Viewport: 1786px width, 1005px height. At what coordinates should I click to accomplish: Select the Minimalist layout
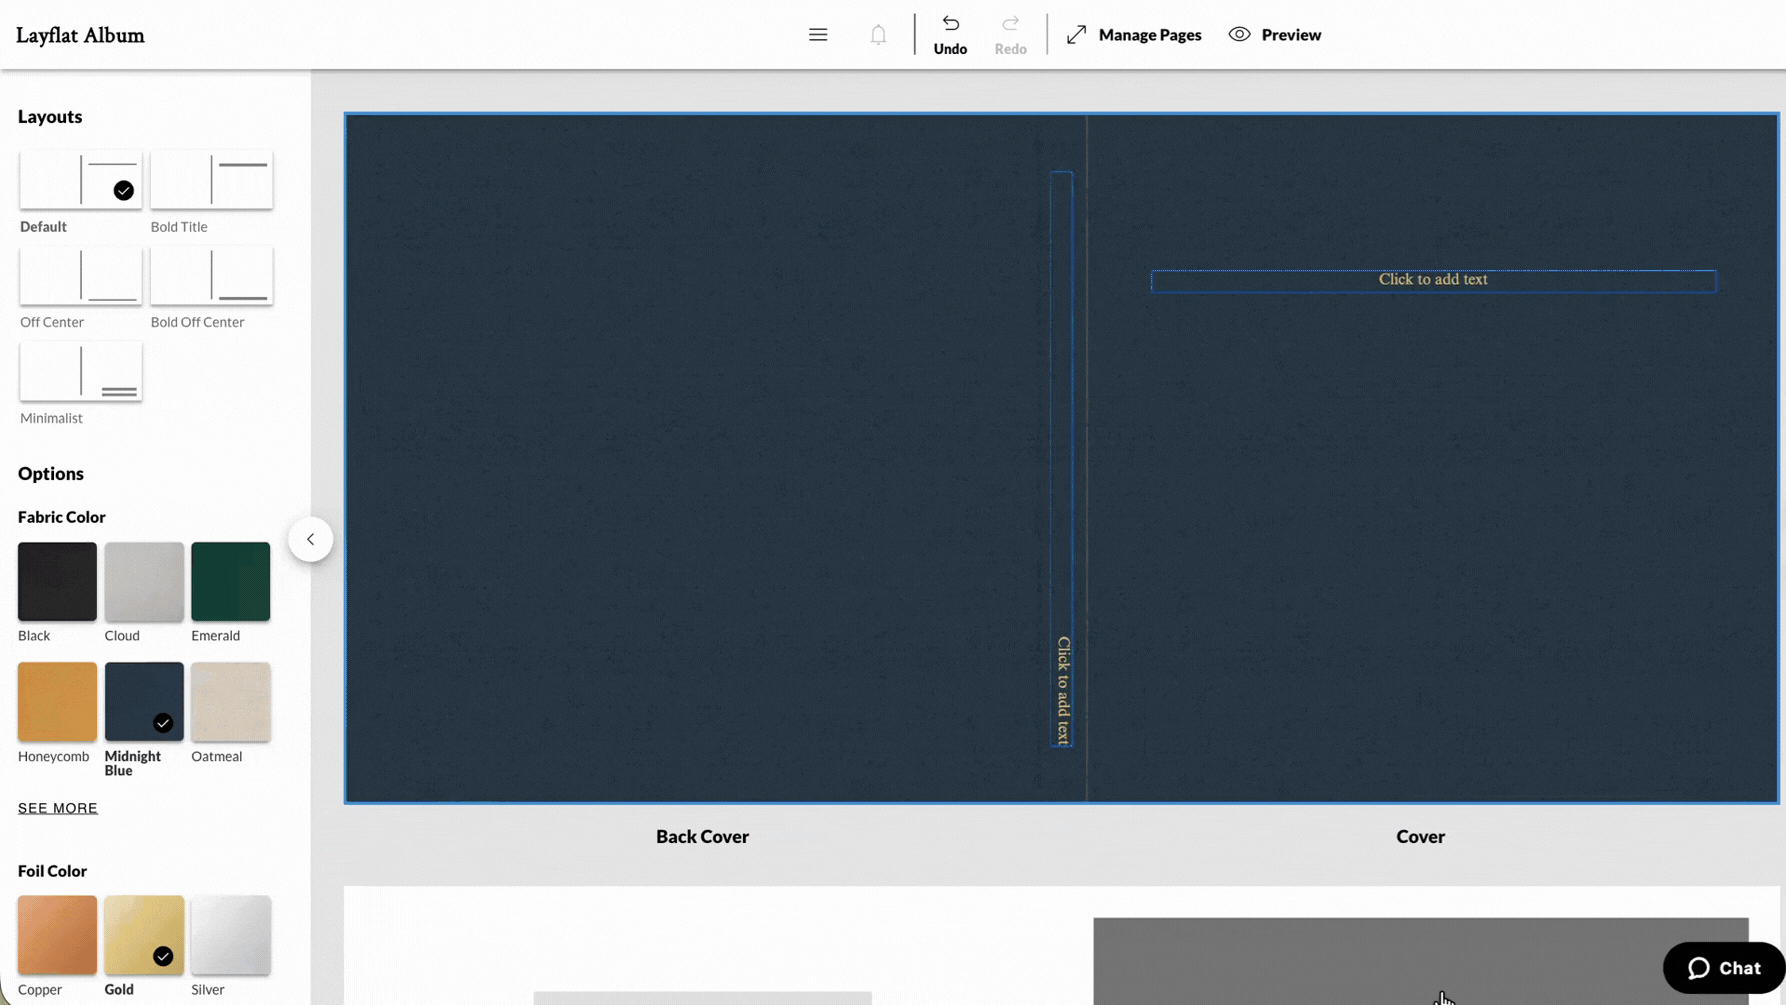point(80,371)
